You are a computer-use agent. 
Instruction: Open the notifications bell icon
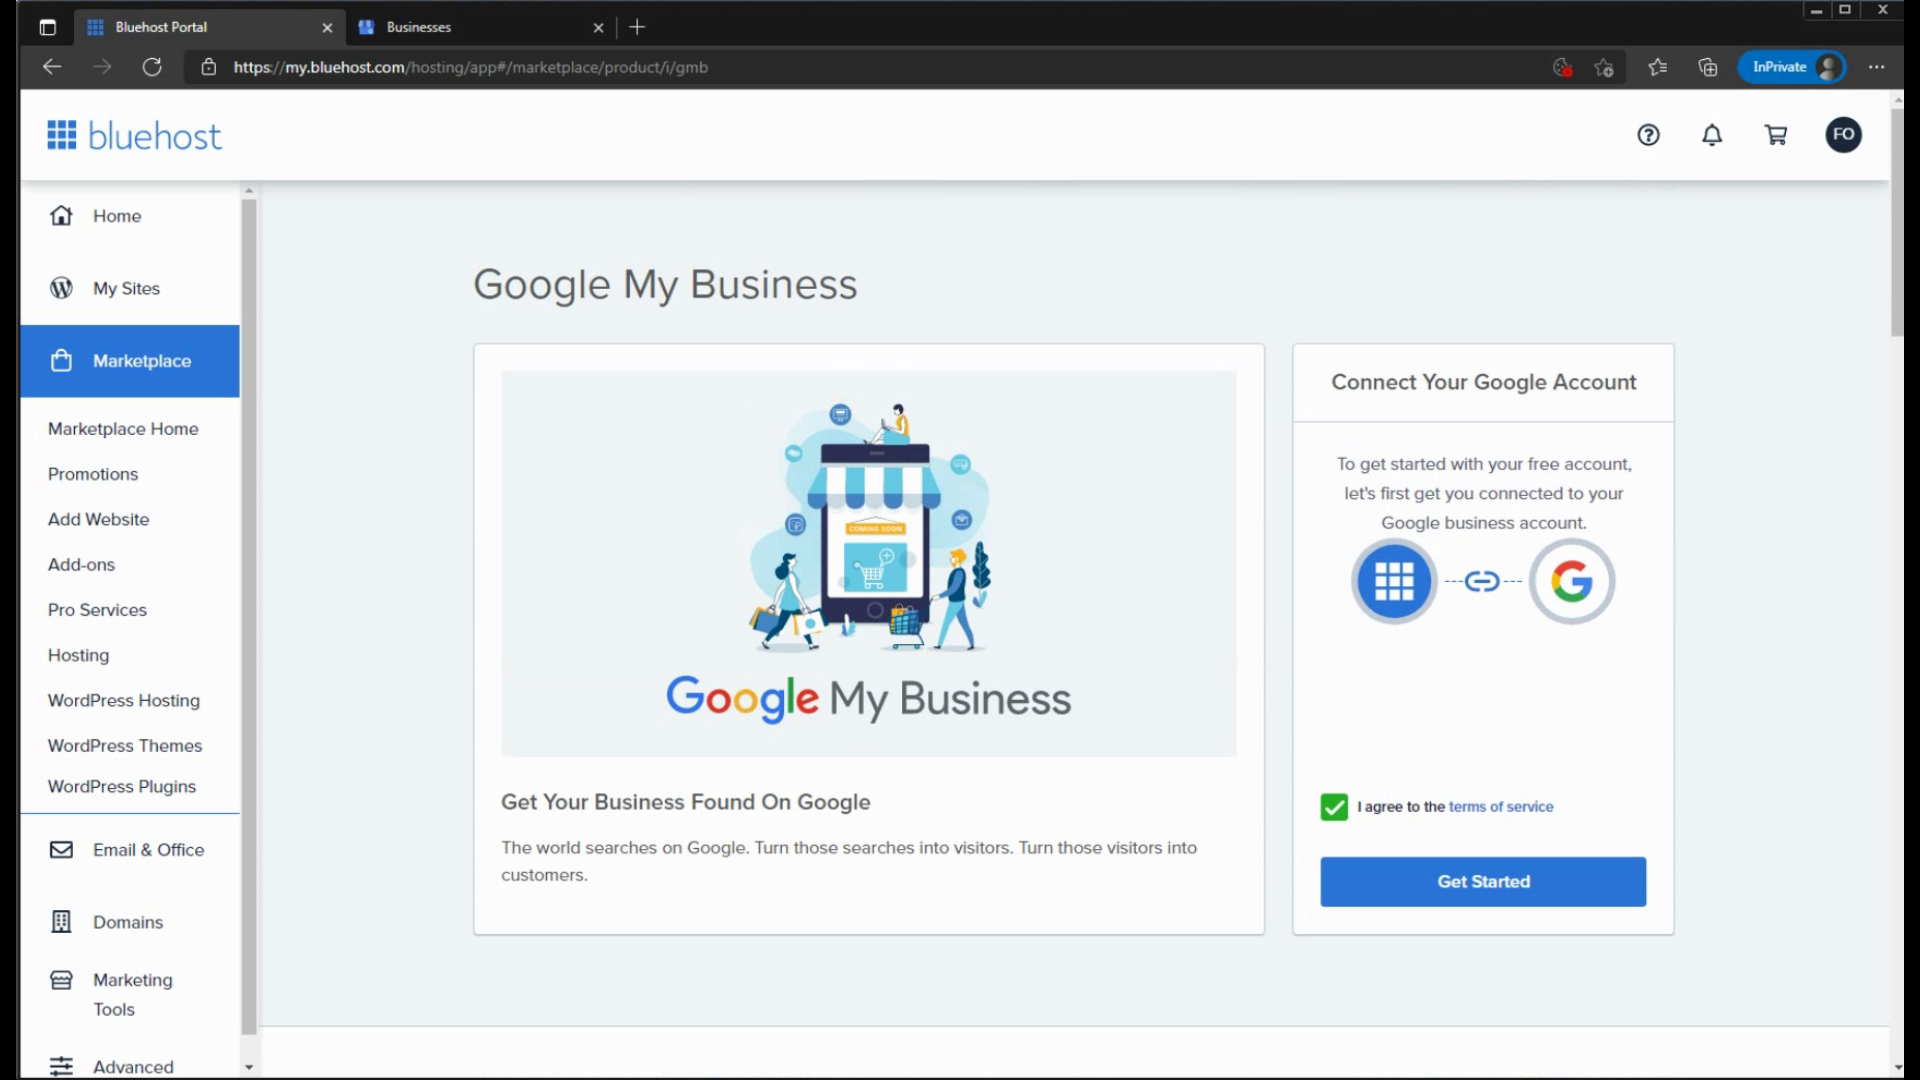[x=1712, y=135]
